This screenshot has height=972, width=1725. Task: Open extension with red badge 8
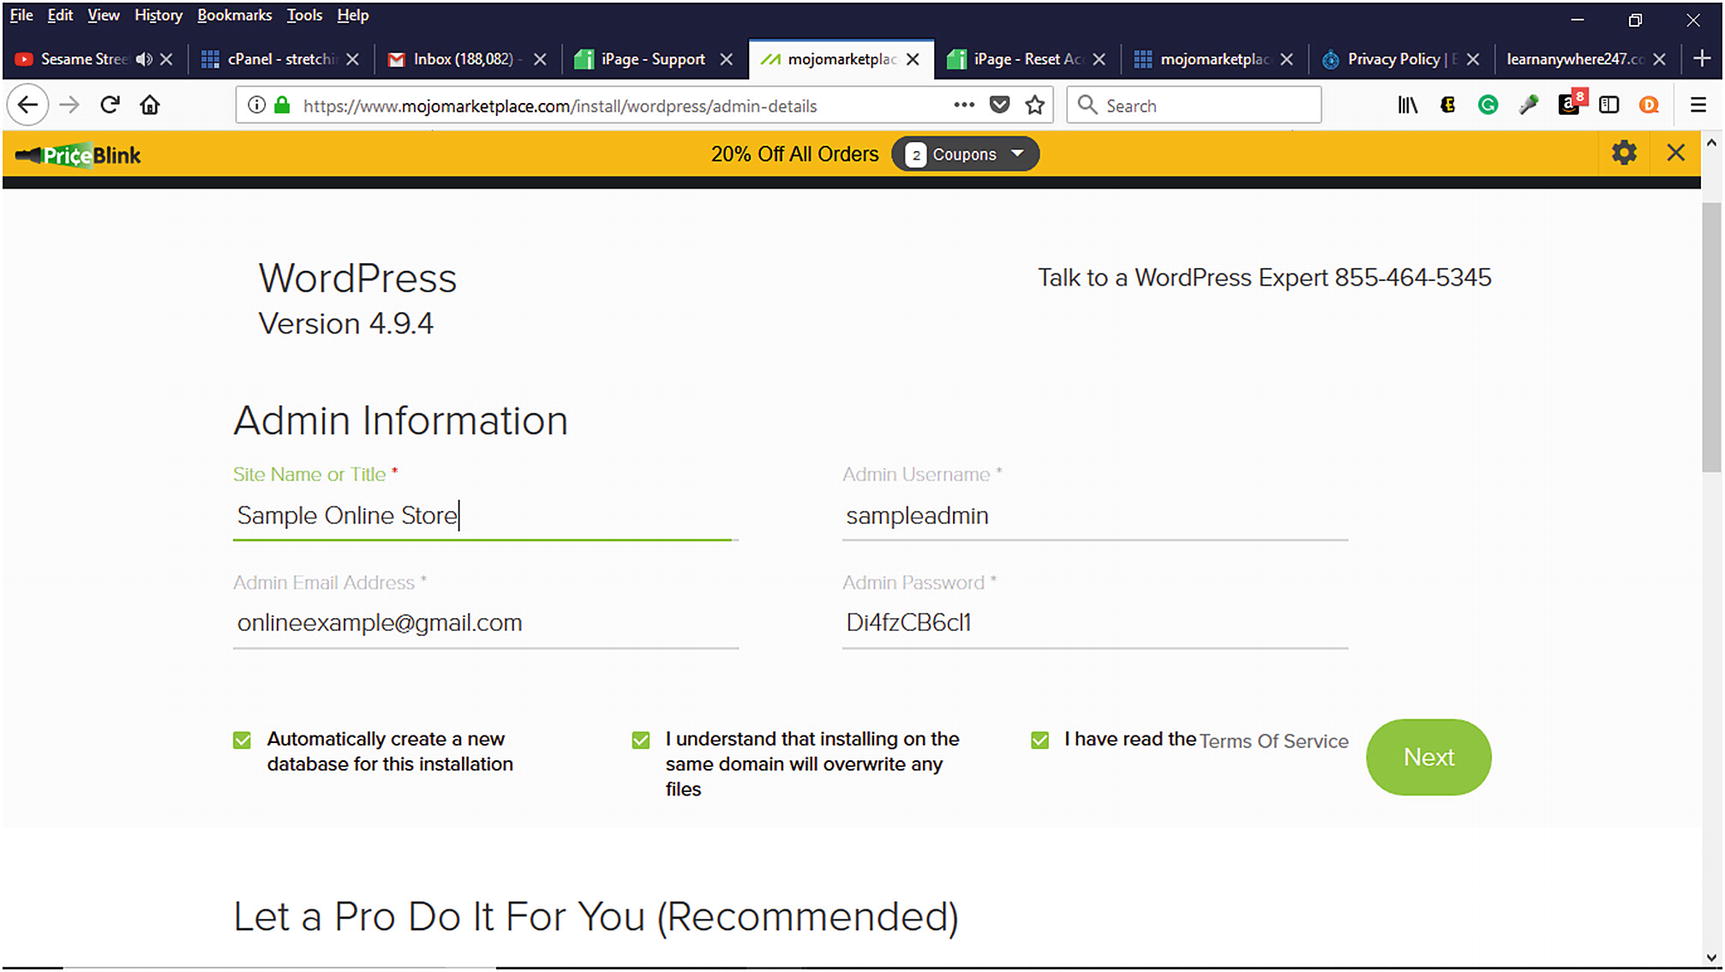click(1571, 103)
